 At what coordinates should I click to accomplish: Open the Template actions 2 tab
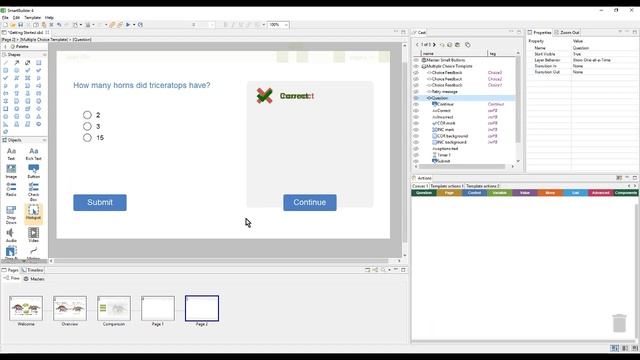pyautogui.click(x=482, y=186)
